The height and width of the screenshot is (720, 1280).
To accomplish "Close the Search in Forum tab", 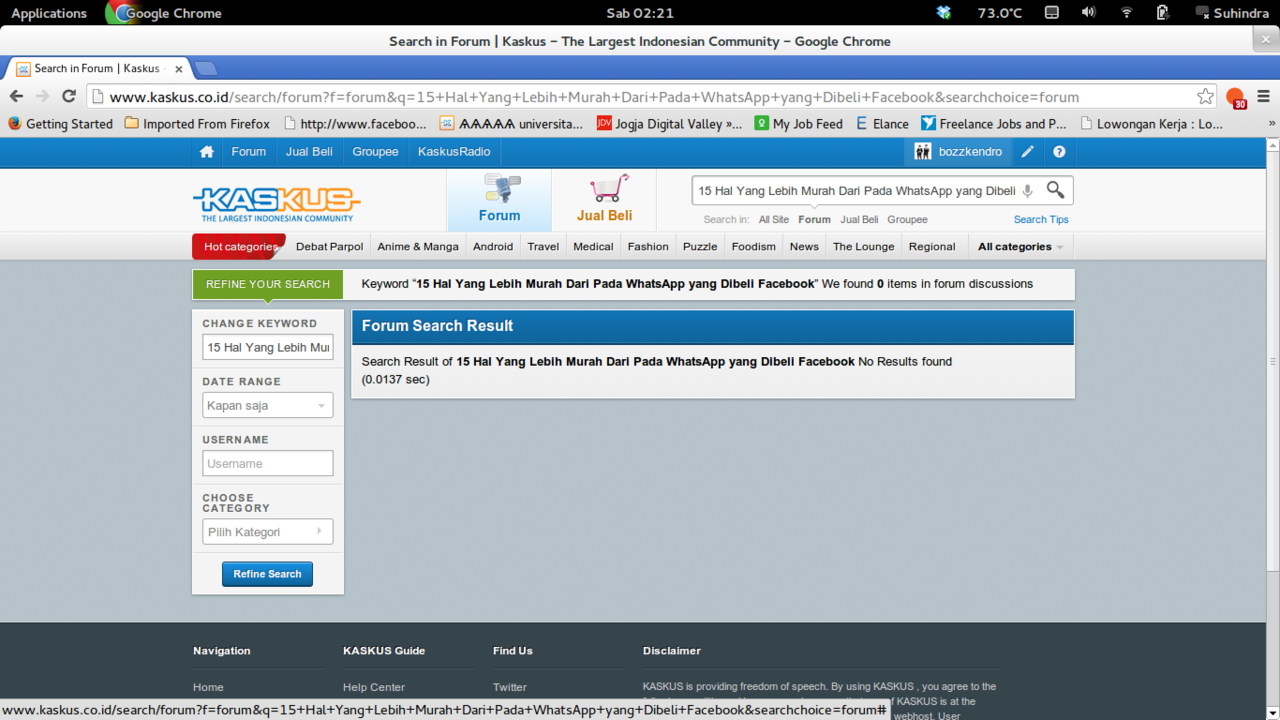I will 179,69.
